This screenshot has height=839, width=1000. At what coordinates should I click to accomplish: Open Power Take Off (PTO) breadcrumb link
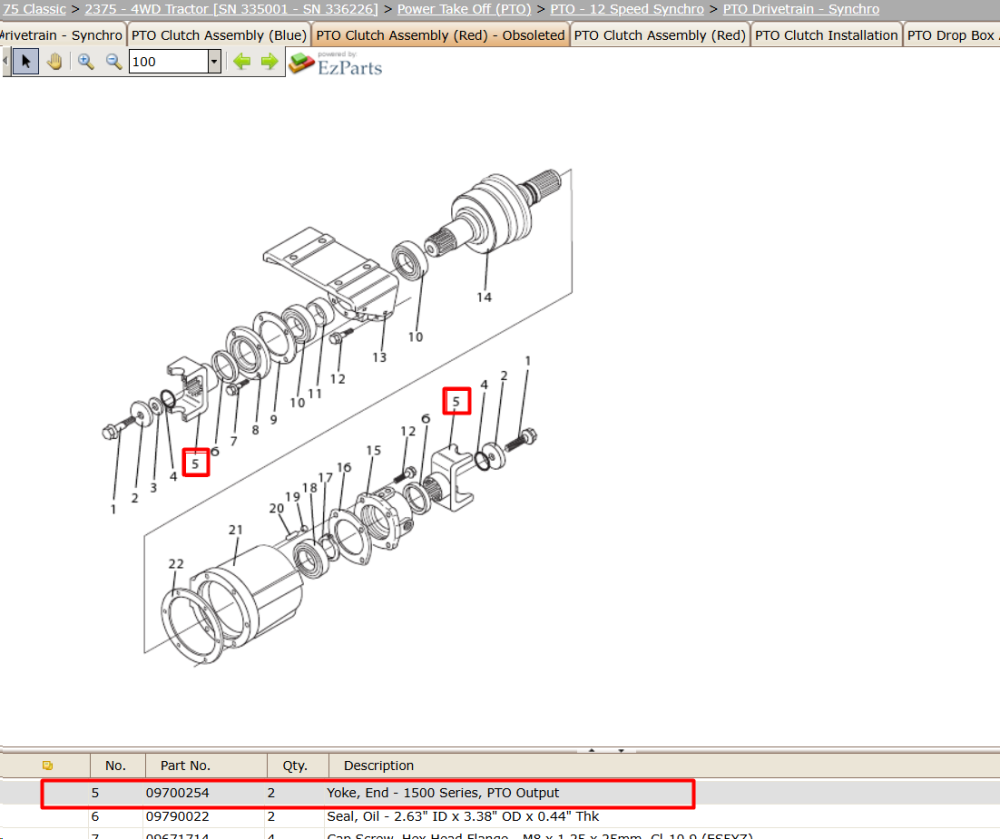(464, 9)
